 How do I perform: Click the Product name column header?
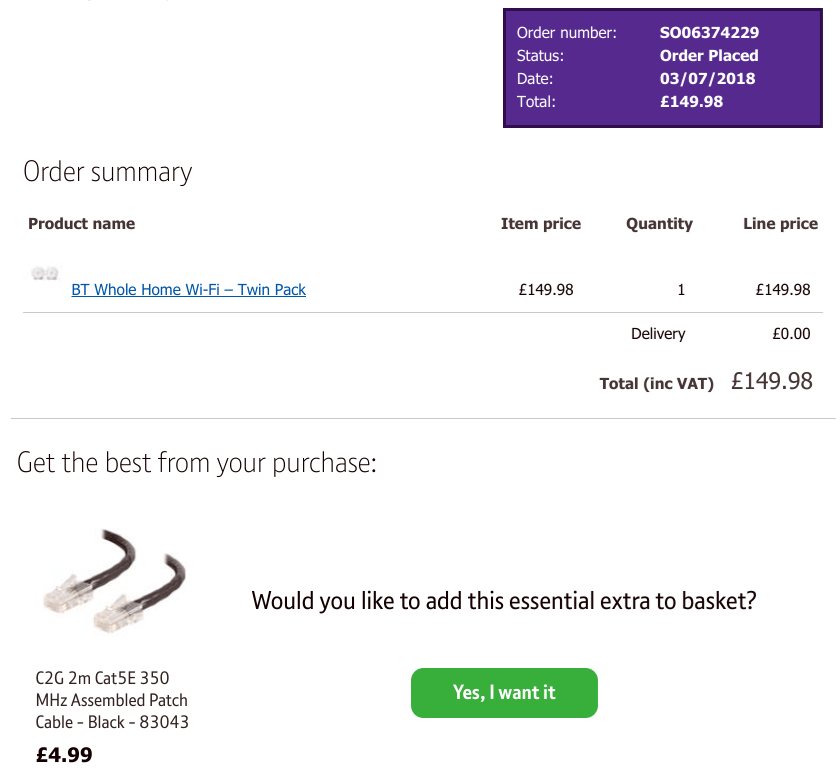82,223
